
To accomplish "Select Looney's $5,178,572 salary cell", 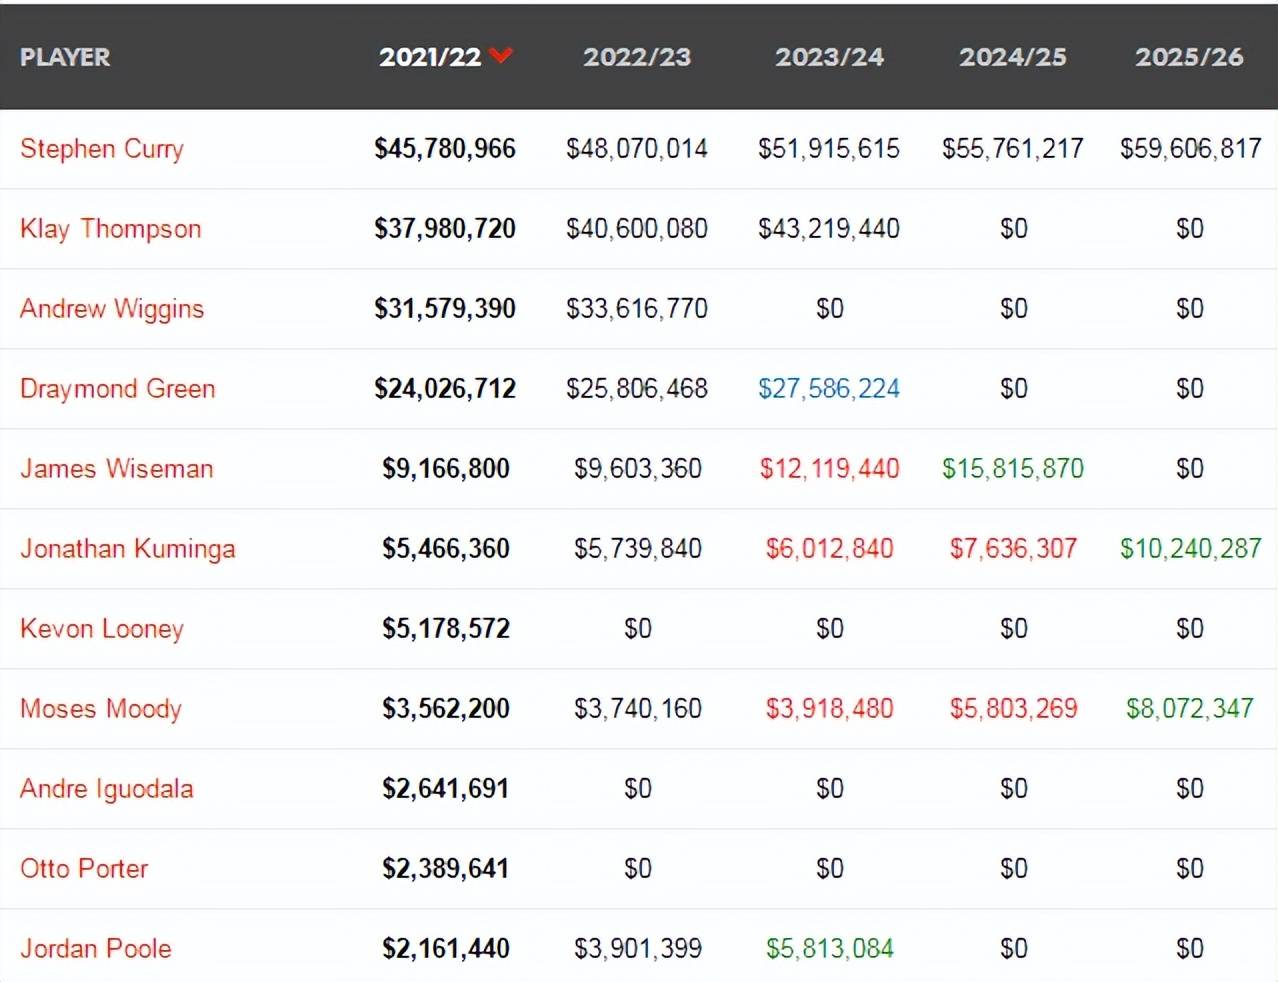I will [446, 629].
